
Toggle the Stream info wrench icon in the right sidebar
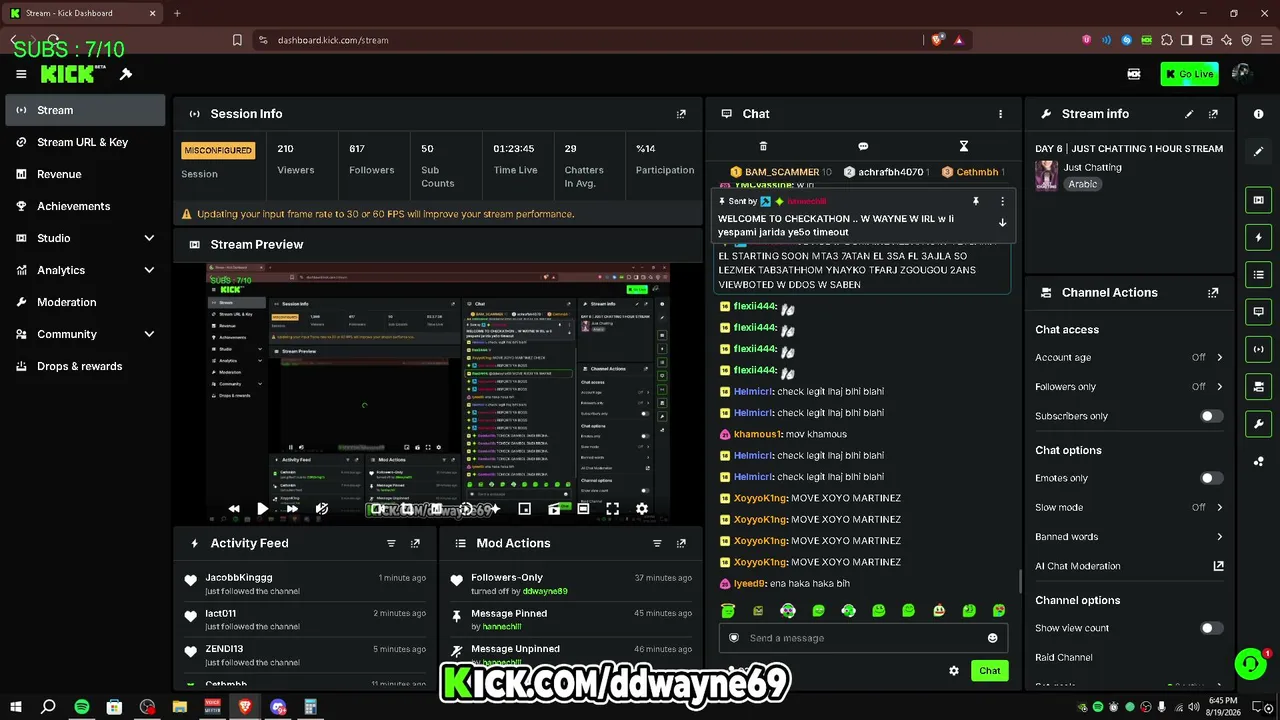point(1258,423)
